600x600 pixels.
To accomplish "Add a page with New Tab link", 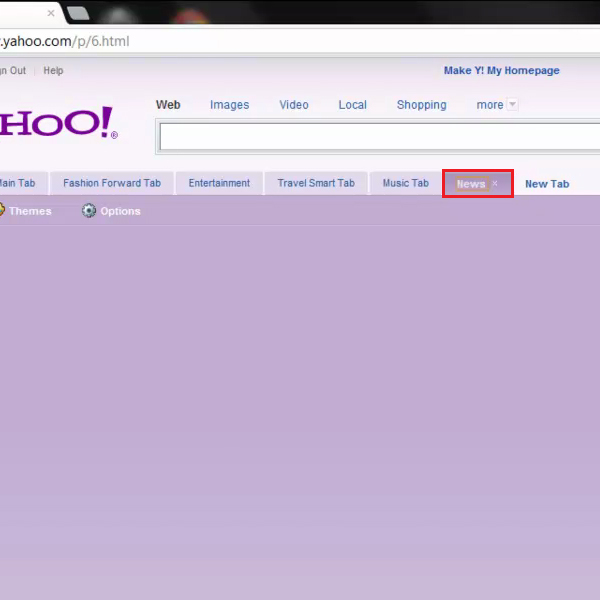I will (547, 184).
